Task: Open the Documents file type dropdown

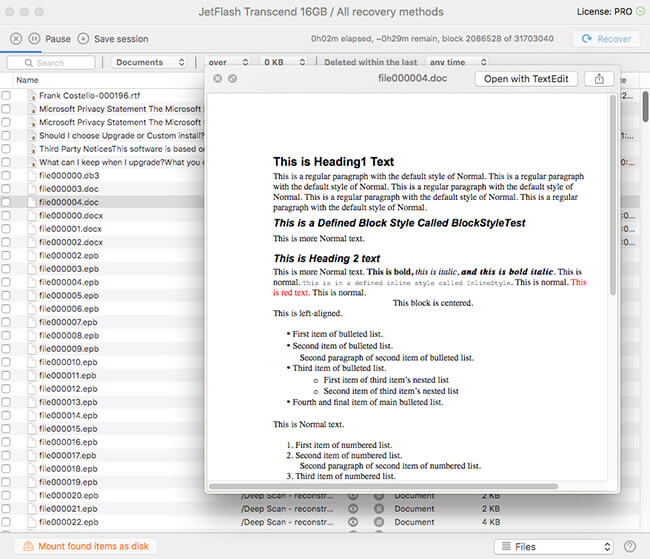Action: [x=149, y=62]
